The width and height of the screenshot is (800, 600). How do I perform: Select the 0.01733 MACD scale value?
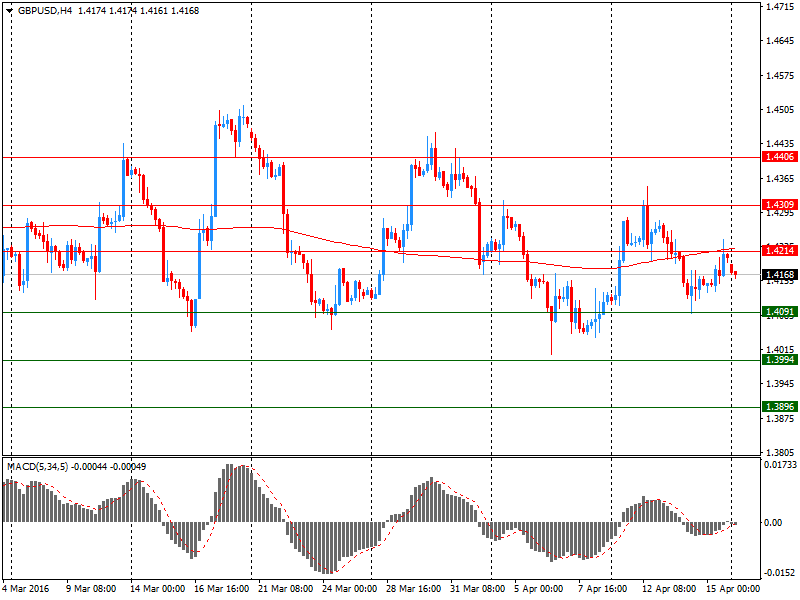point(781,465)
